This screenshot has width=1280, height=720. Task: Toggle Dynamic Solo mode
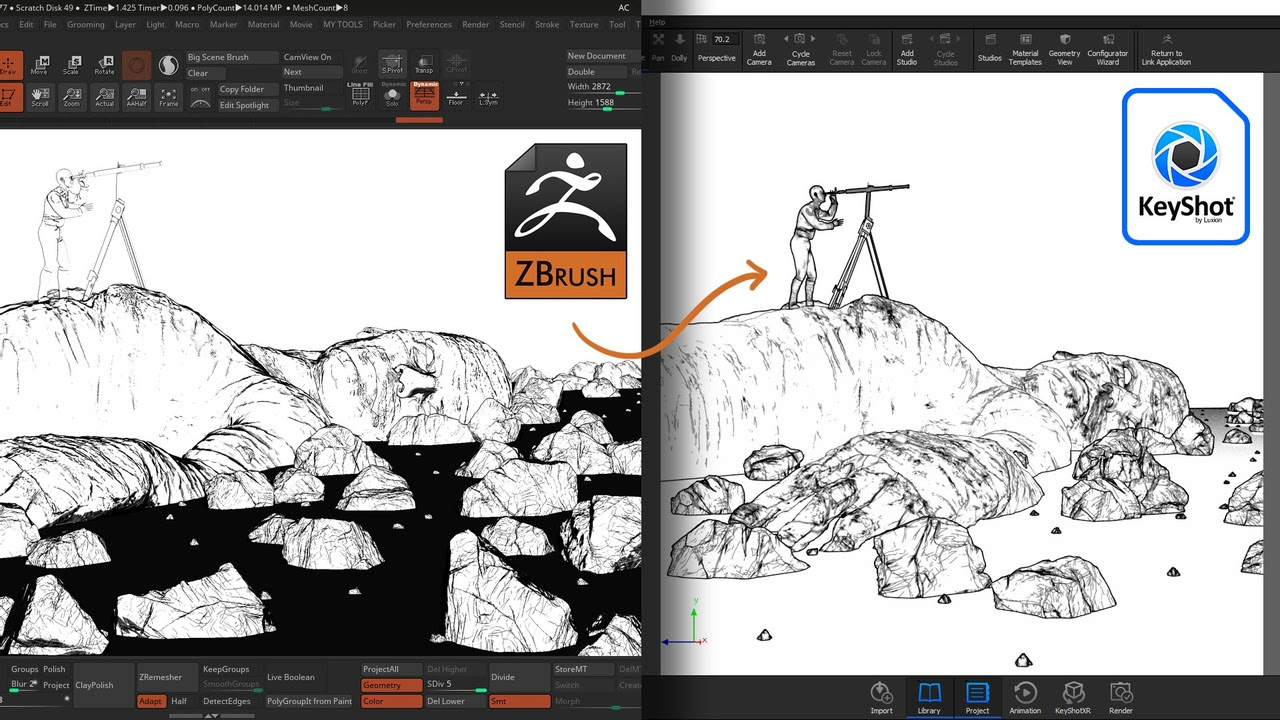[393, 95]
